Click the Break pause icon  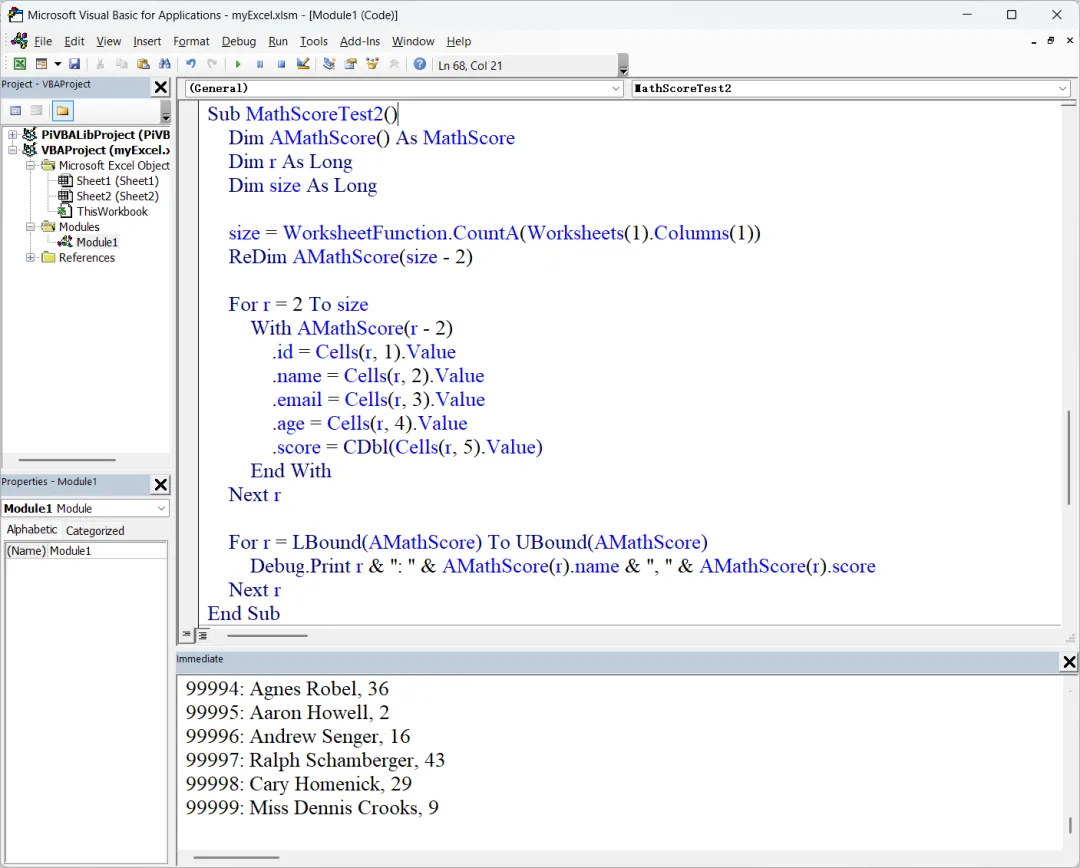pyautogui.click(x=260, y=64)
